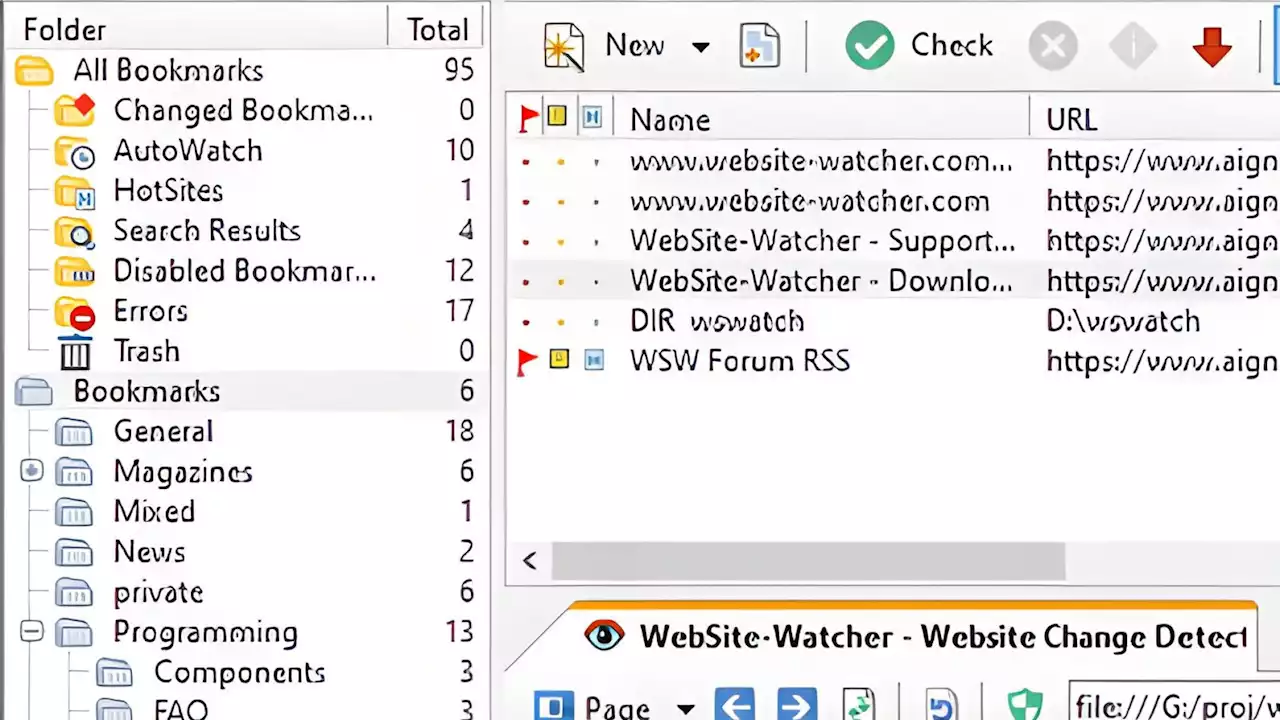Click the D:\wswatch URL cell
Screen dimensions: 1280x720
1122,321
